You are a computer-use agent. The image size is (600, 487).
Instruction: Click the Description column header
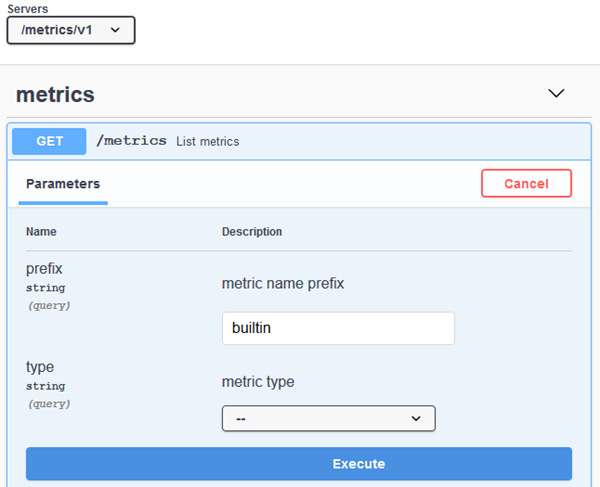coord(252,232)
